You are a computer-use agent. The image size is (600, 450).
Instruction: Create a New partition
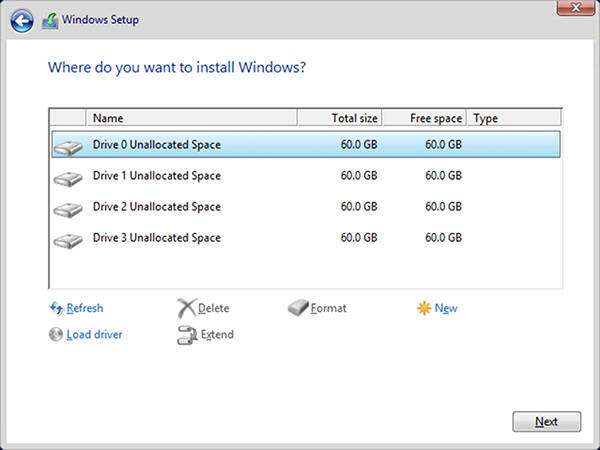[x=446, y=308]
